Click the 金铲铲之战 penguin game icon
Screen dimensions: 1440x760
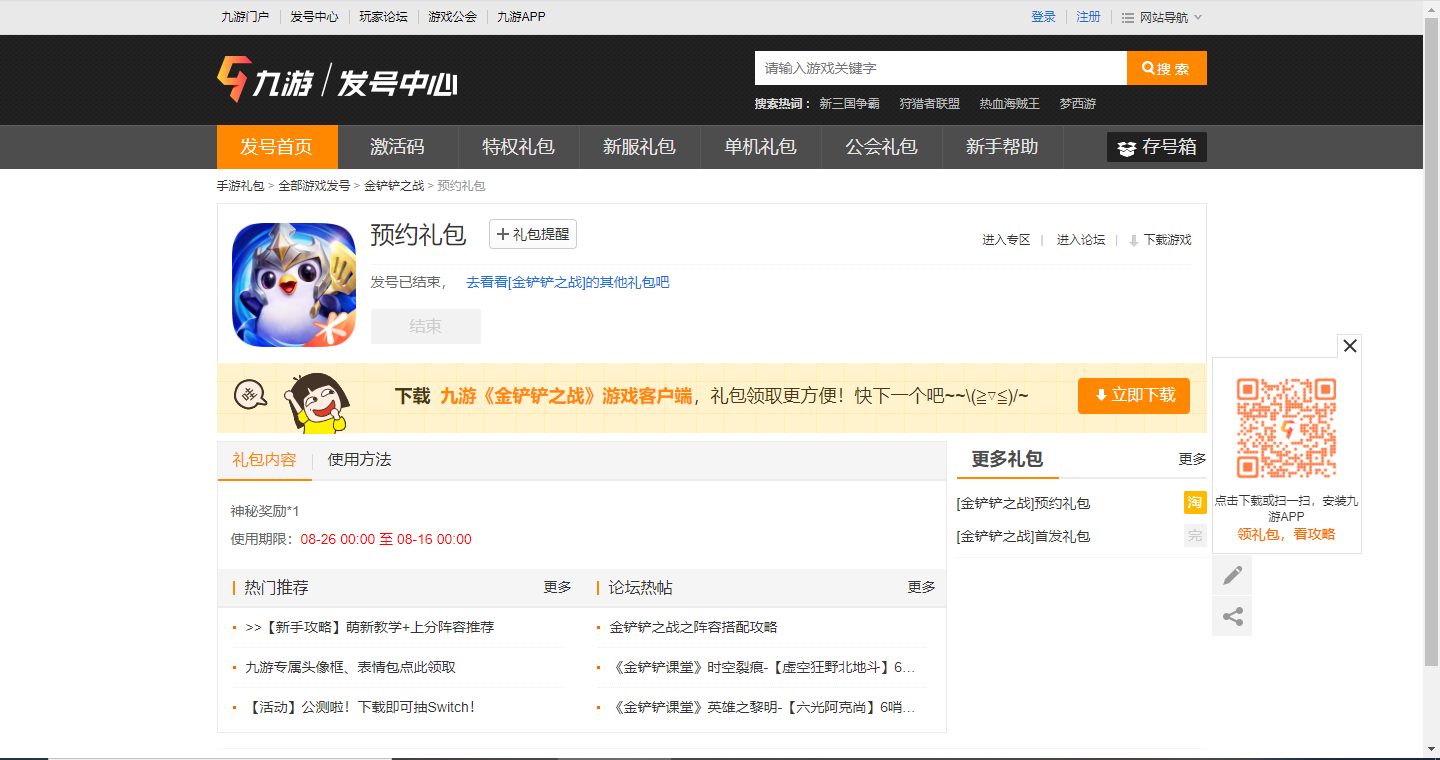coord(294,285)
